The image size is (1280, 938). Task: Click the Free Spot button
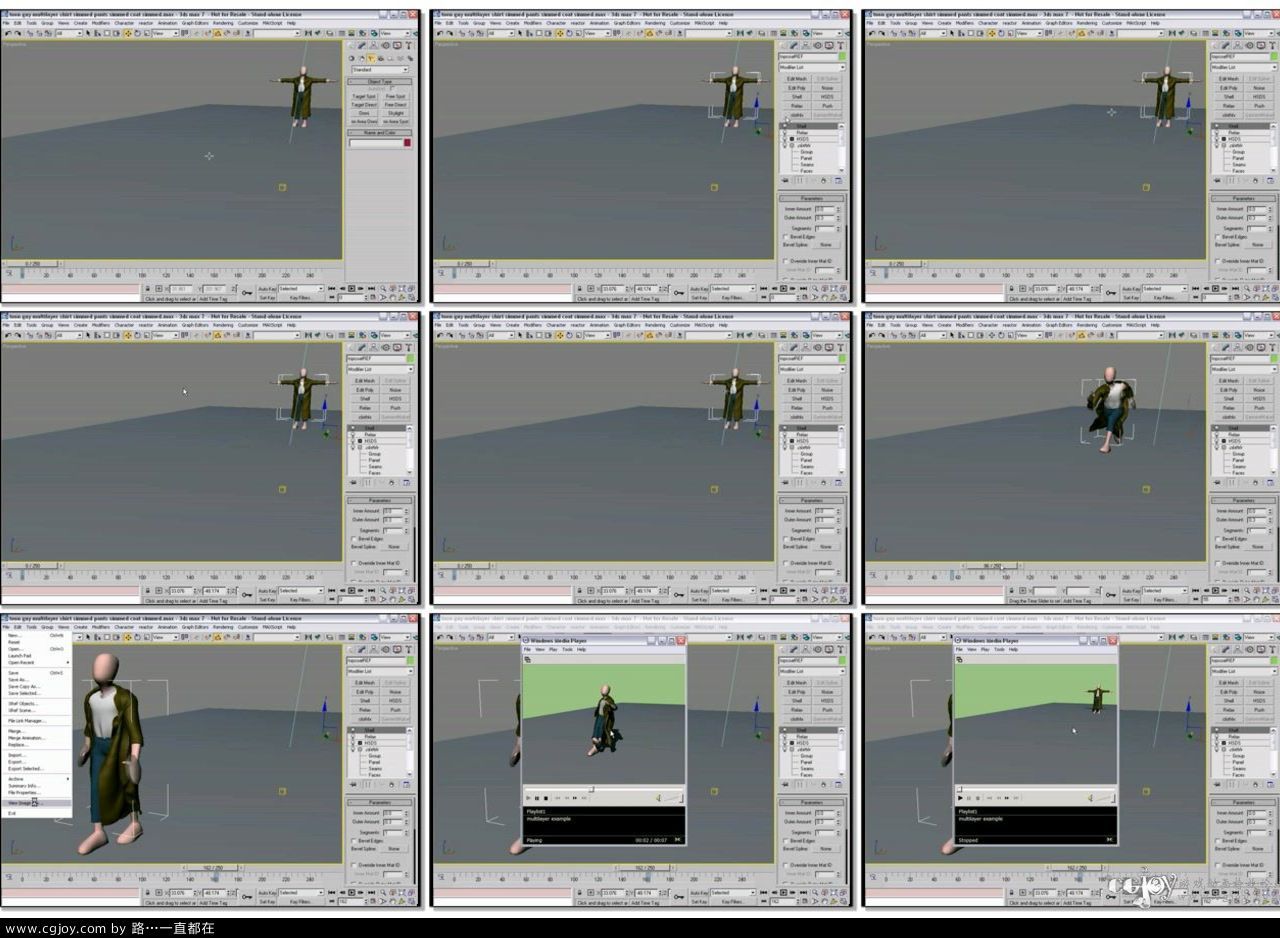tap(395, 96)
